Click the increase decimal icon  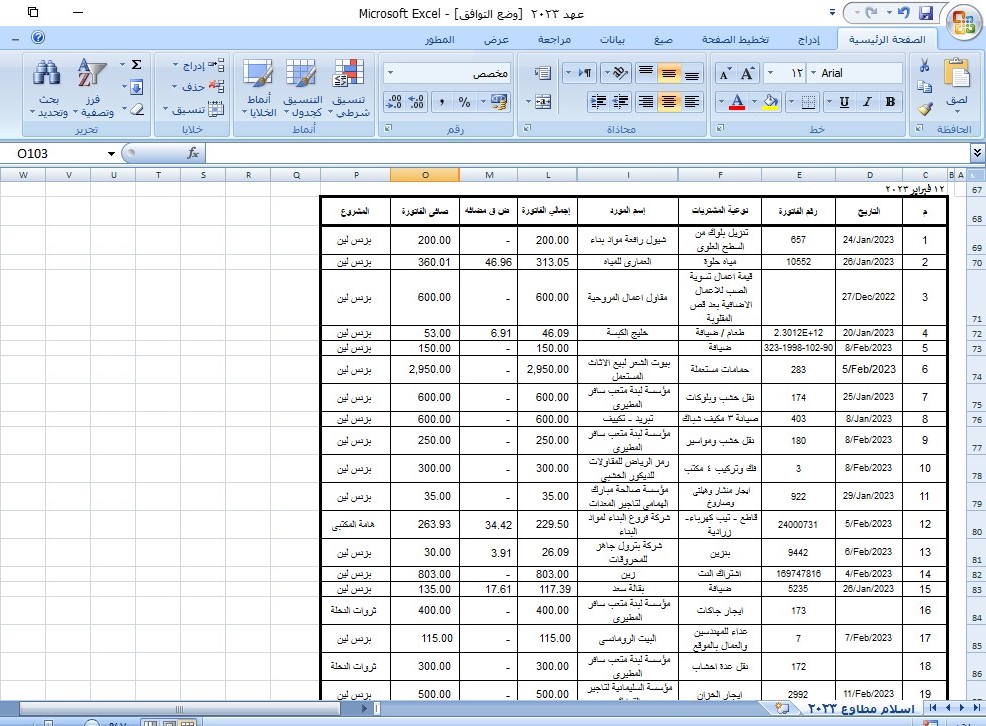tap(417, 102)
